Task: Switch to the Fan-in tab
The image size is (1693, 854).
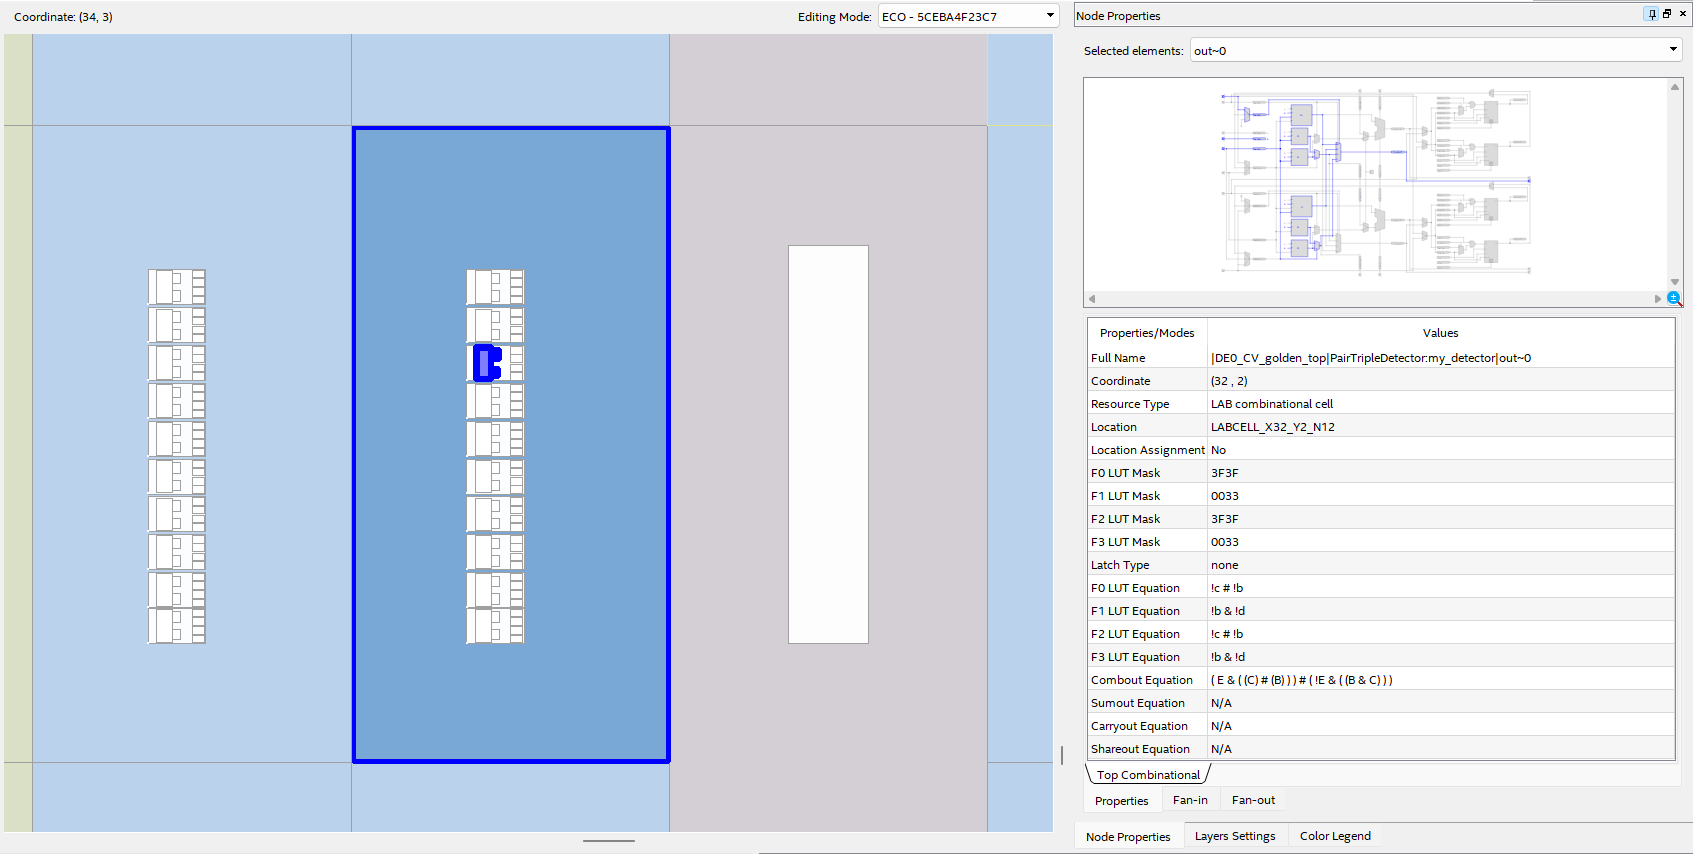Action: tap(1190, 800)
